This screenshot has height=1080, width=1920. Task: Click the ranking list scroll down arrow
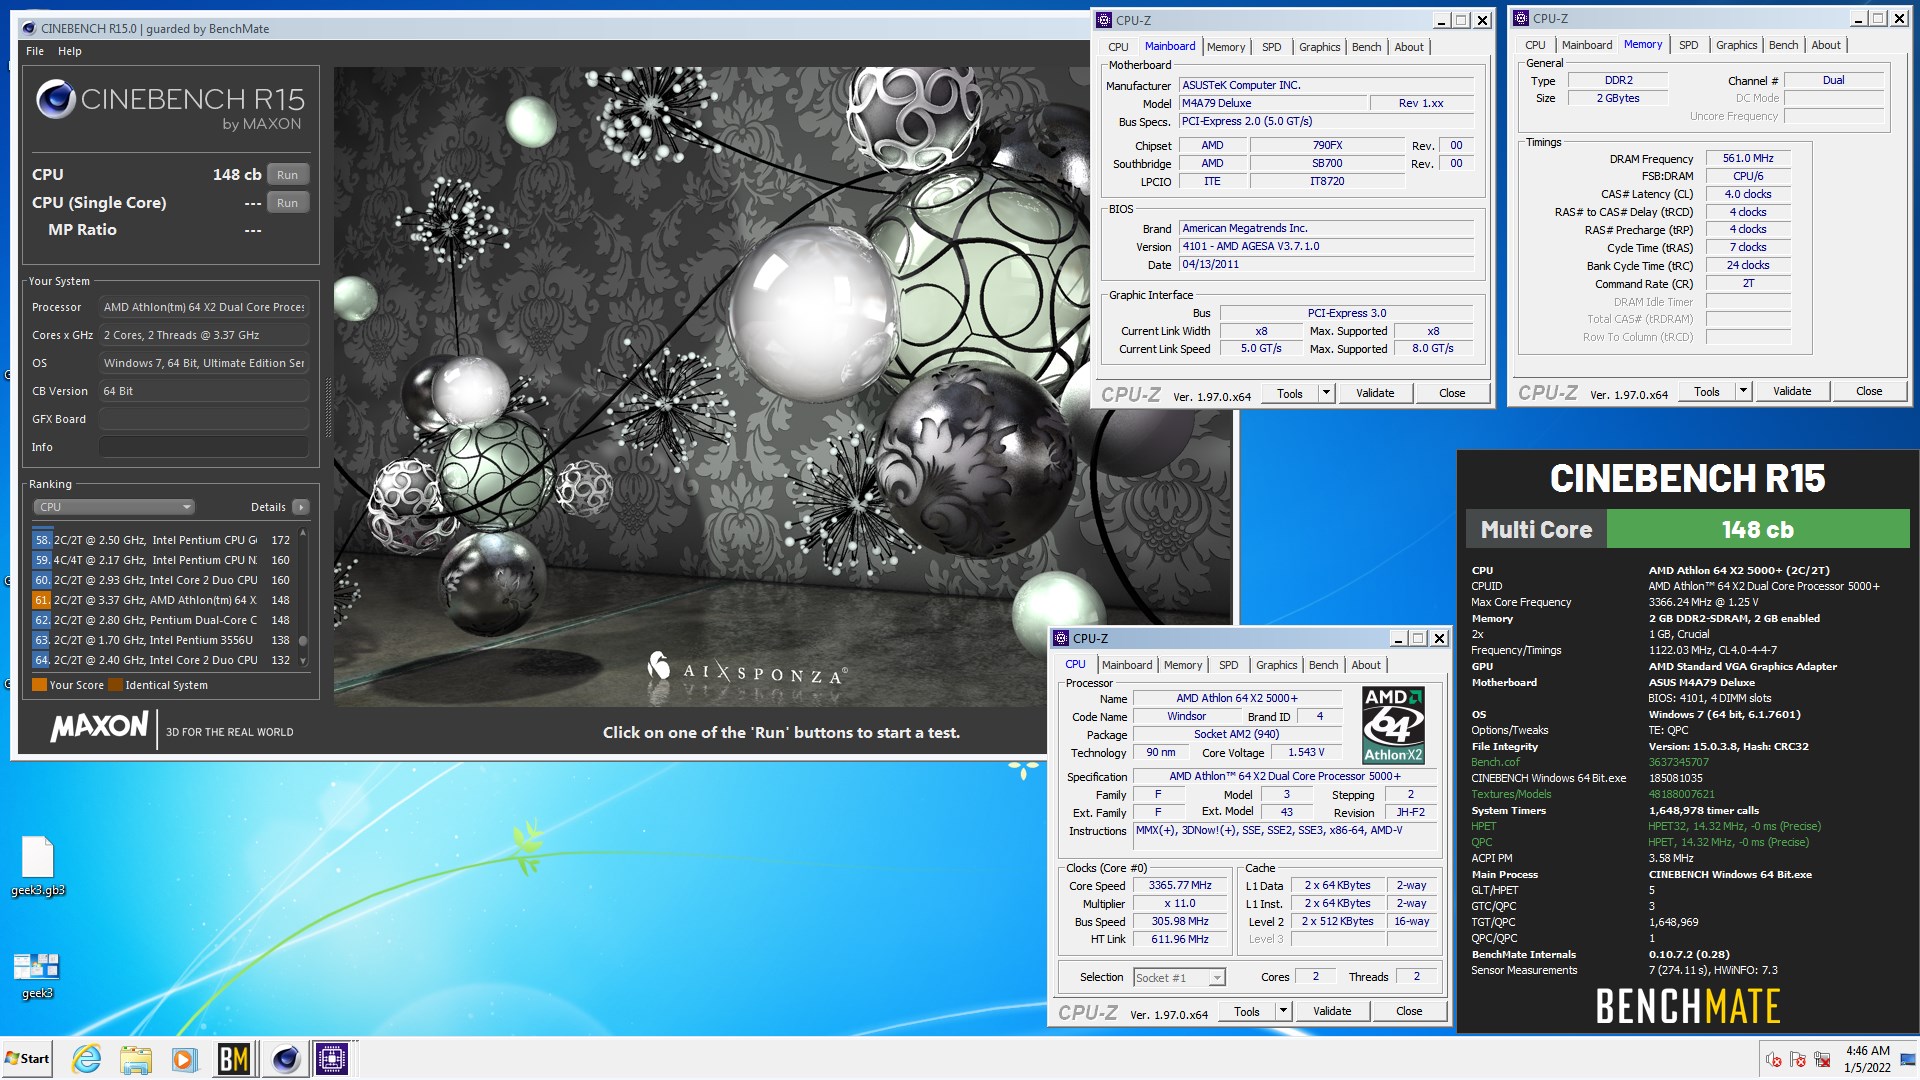coord(303,661)
